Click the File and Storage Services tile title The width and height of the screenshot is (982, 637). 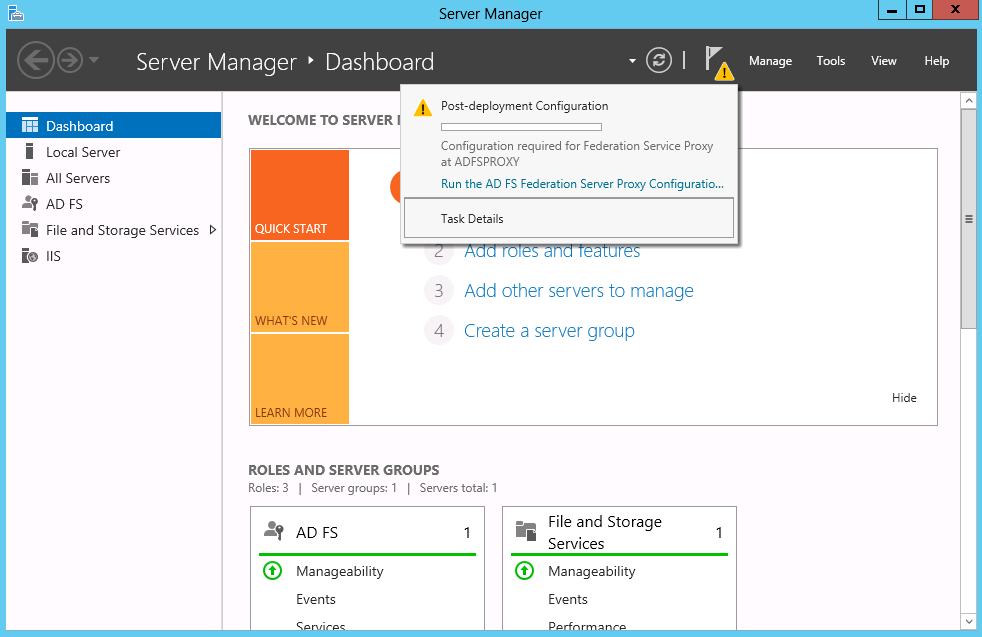(605, 532)
